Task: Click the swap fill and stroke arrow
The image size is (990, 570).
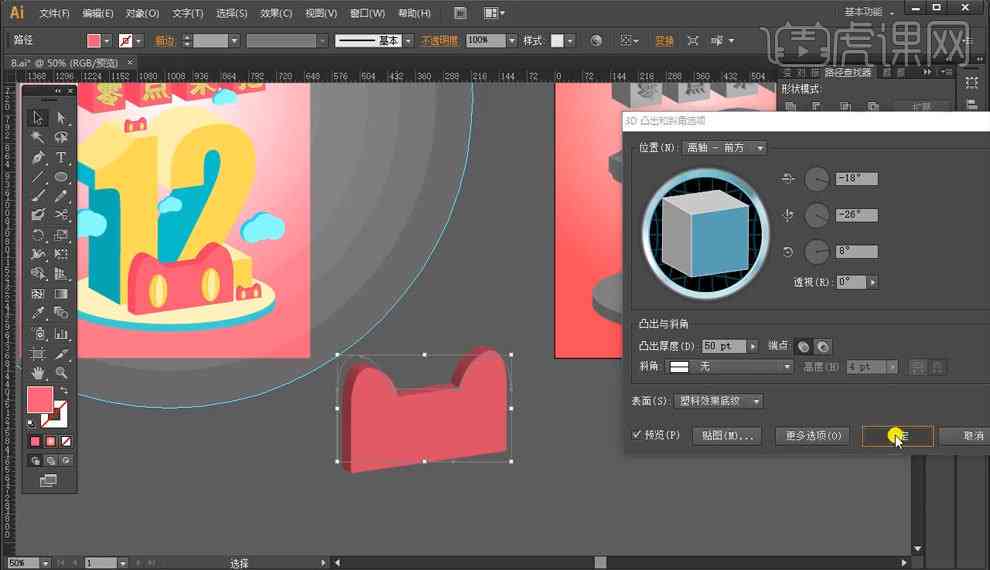Action: [x=64, y=391]
